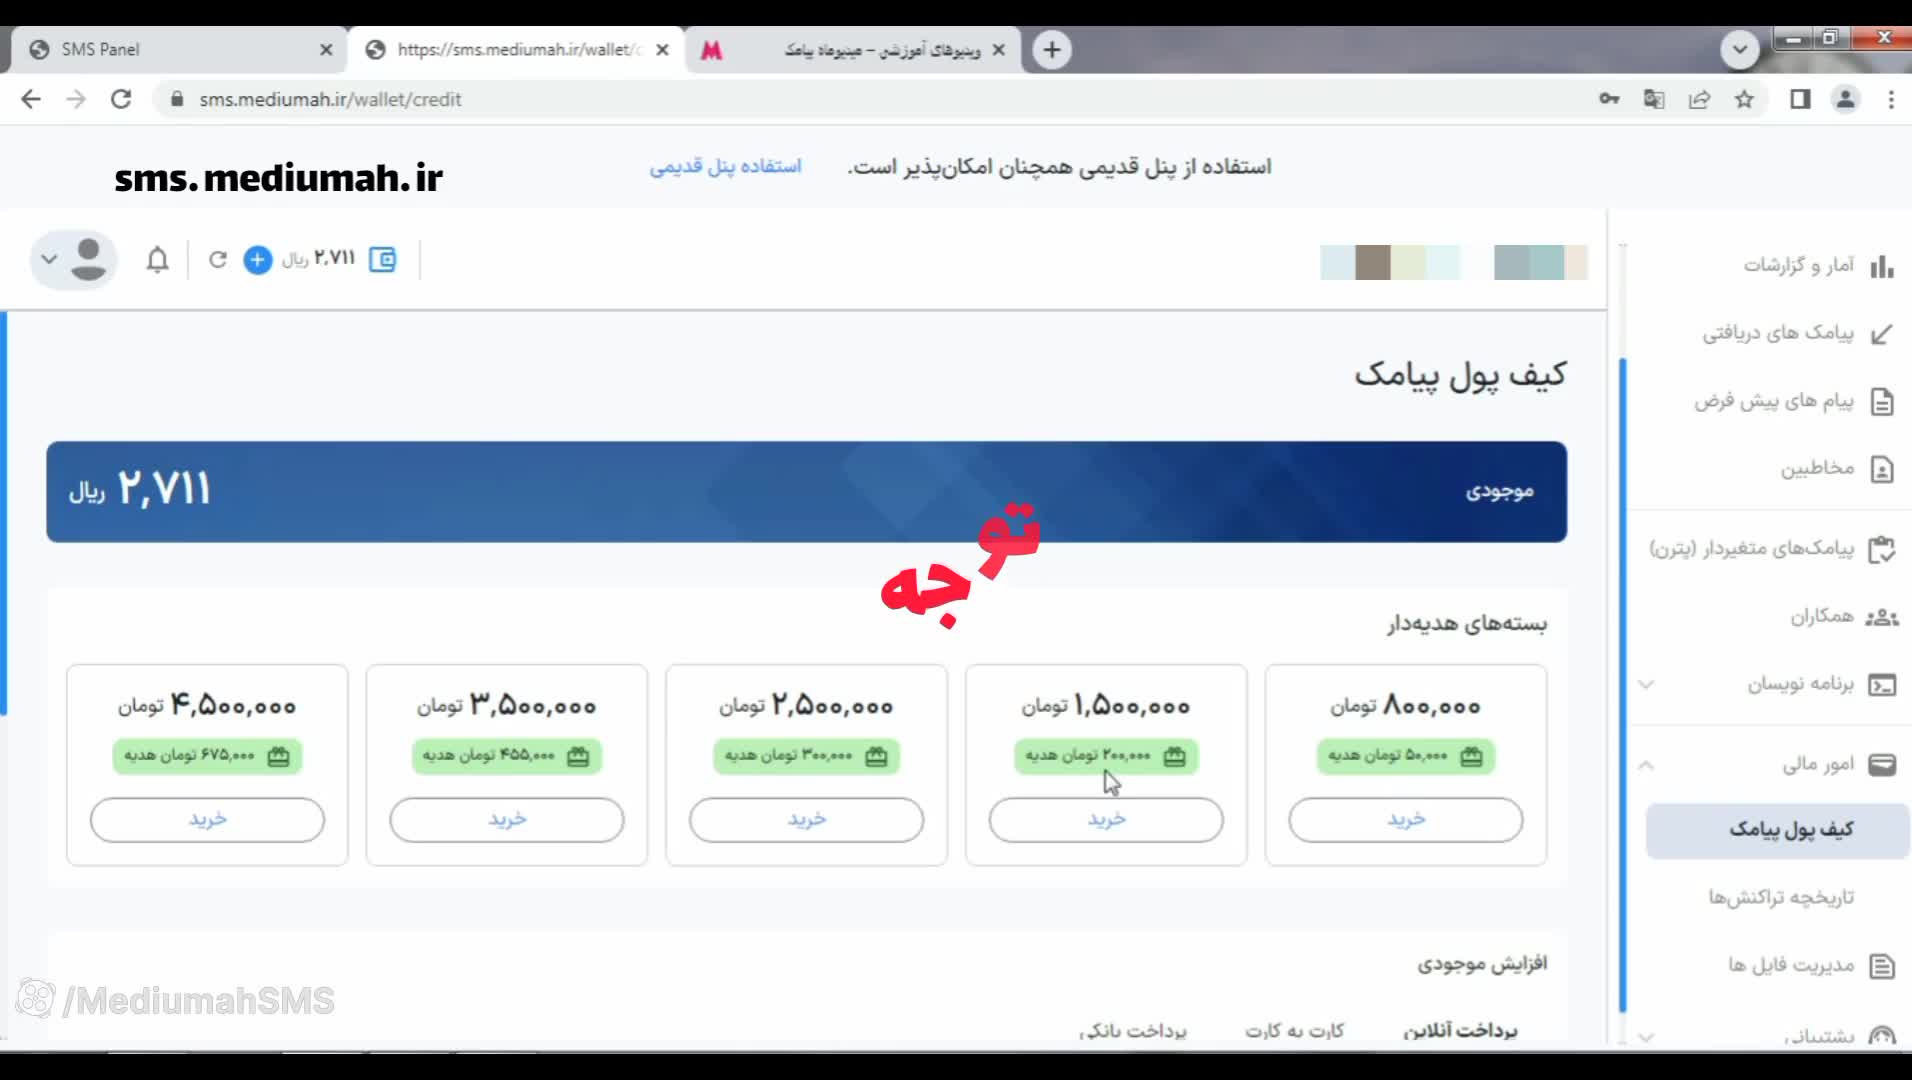Click استفاده پنل قدیمی old panel link

[x=725, y=167]
